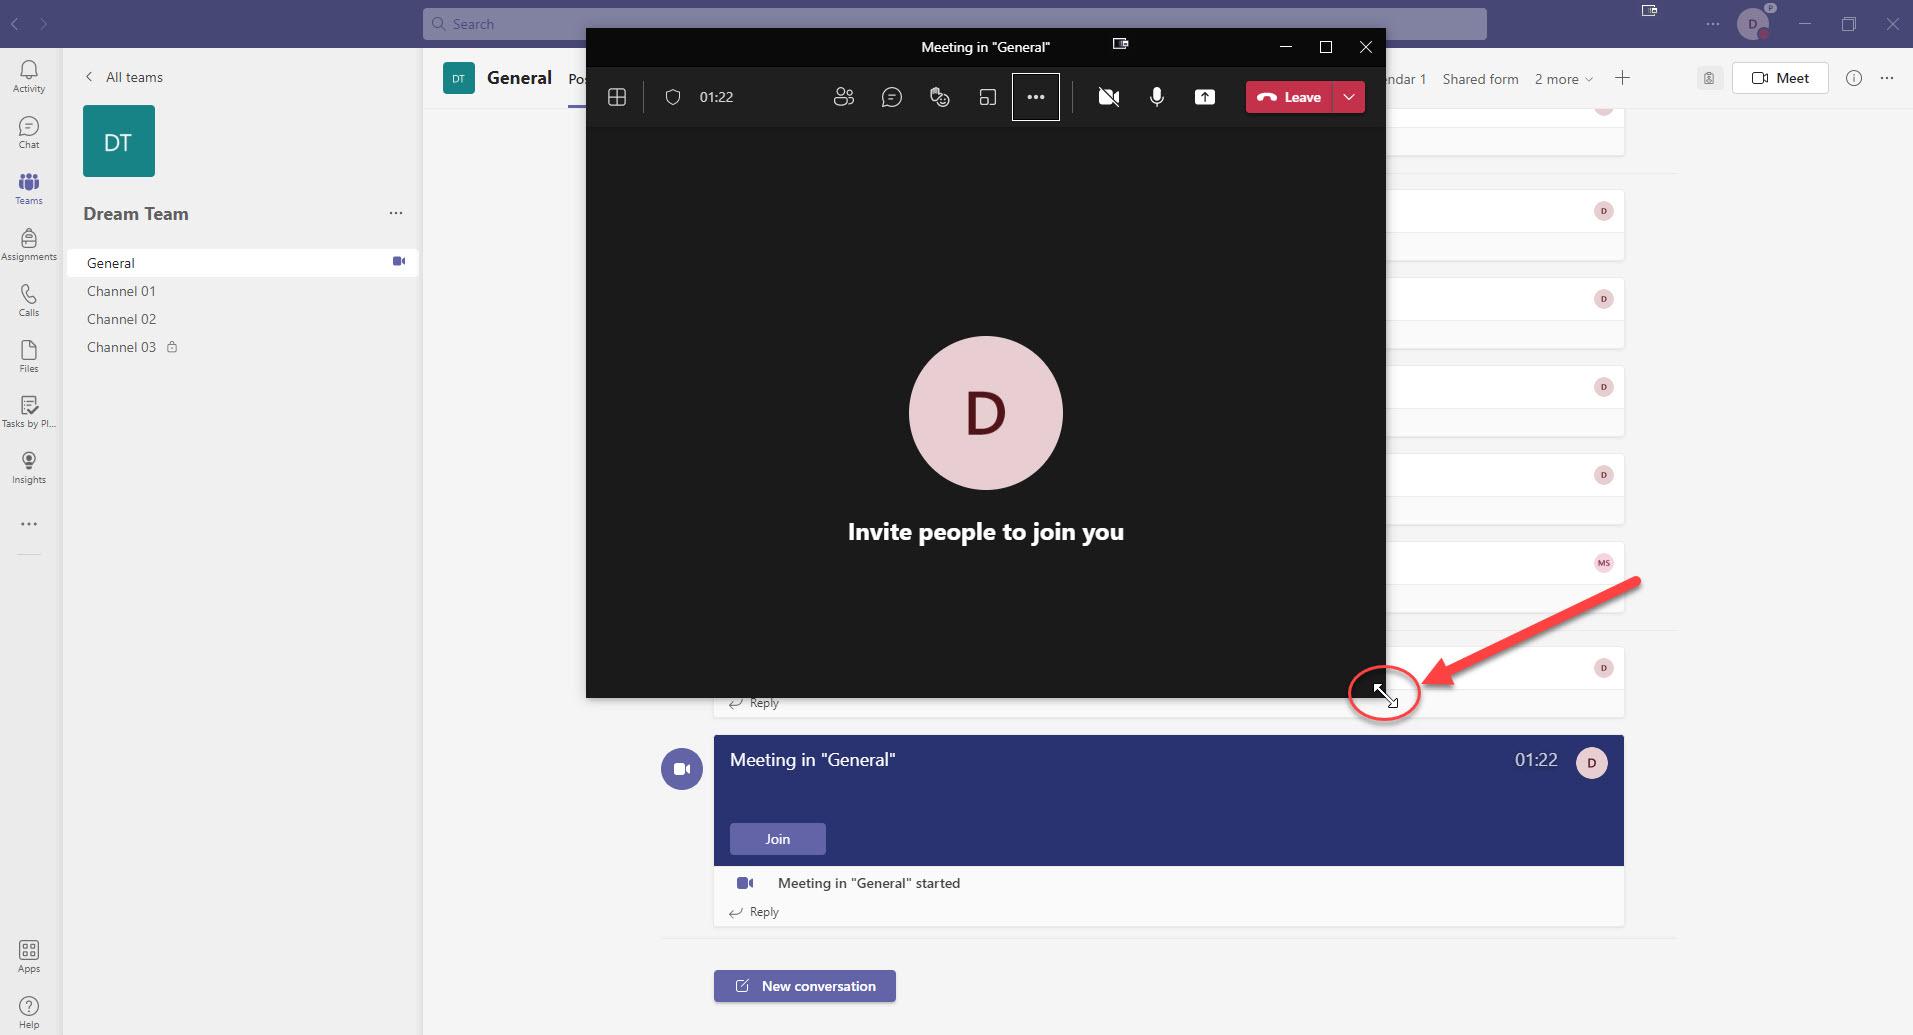Start a New conversation

pos(803,985)
